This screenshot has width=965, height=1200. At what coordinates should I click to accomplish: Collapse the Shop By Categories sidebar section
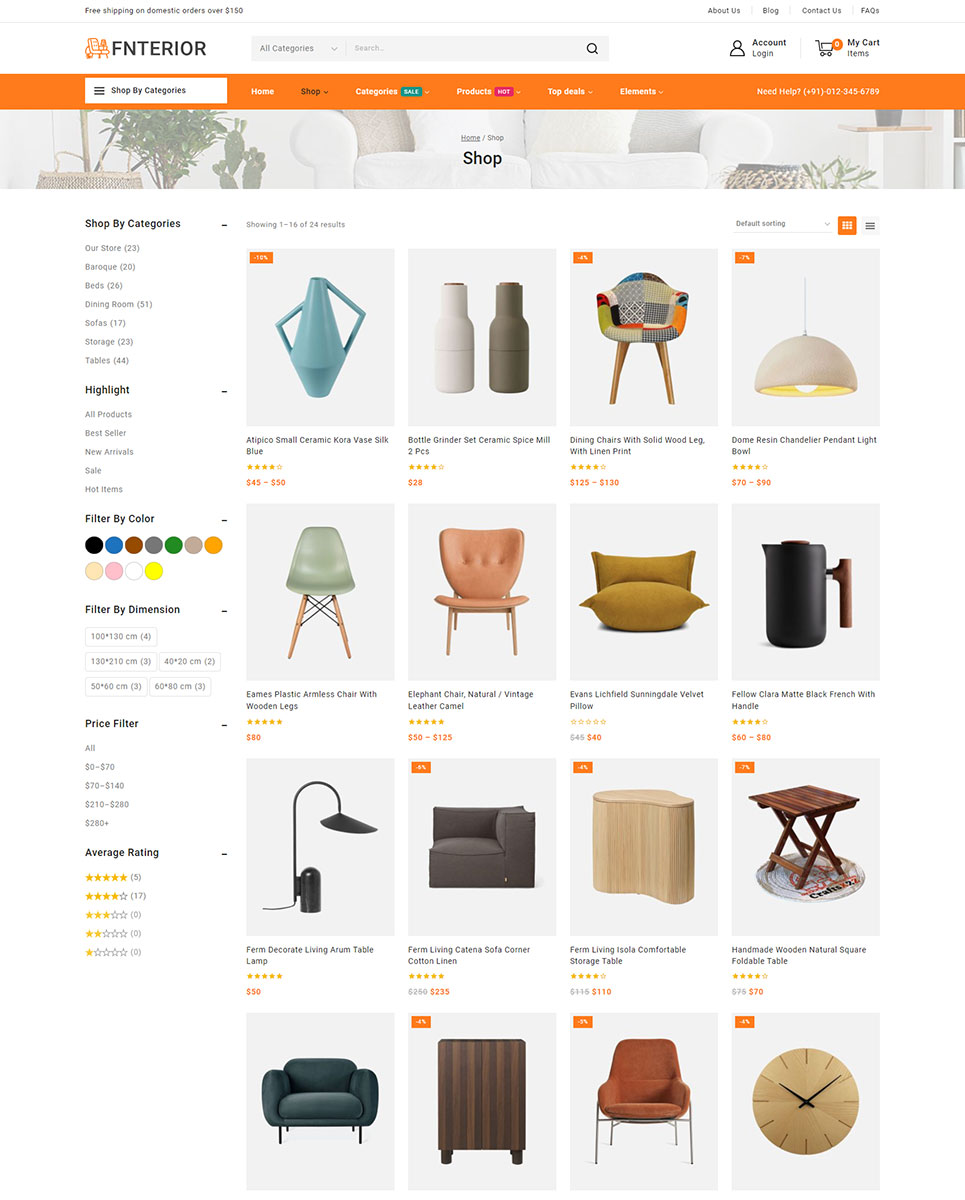click(x=224, y=225)
